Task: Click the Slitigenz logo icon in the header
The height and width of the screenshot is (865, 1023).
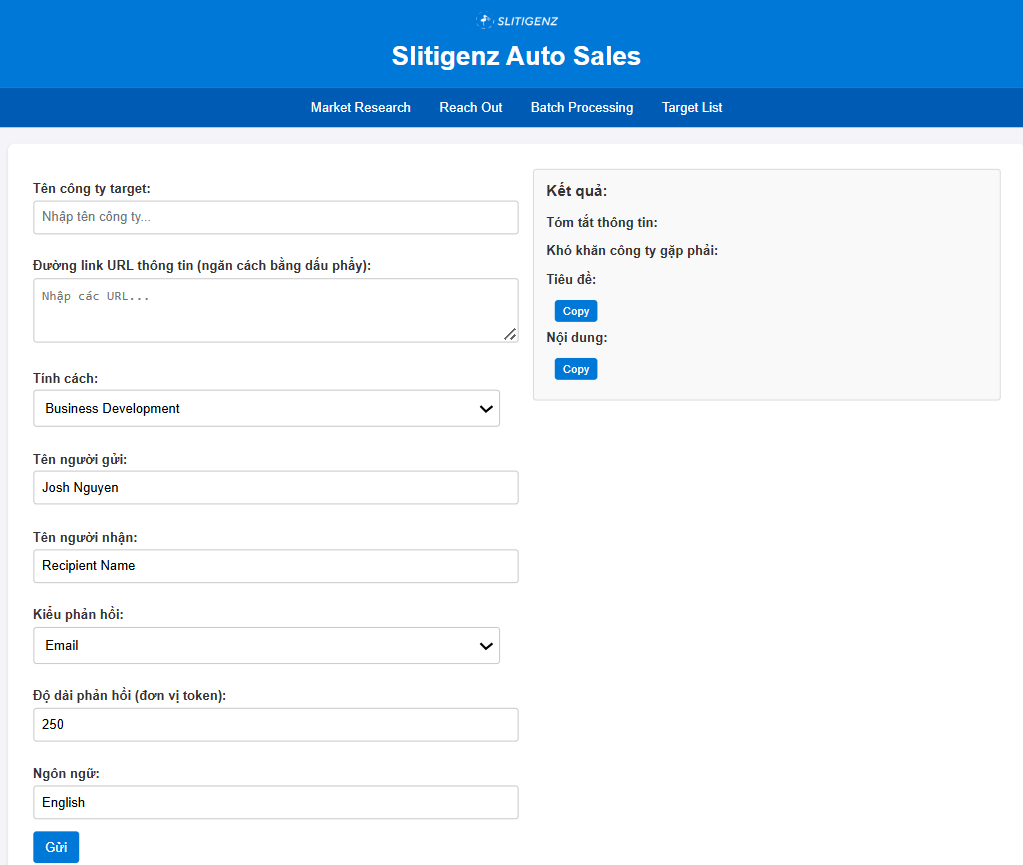Action: (x=486, y=20)
